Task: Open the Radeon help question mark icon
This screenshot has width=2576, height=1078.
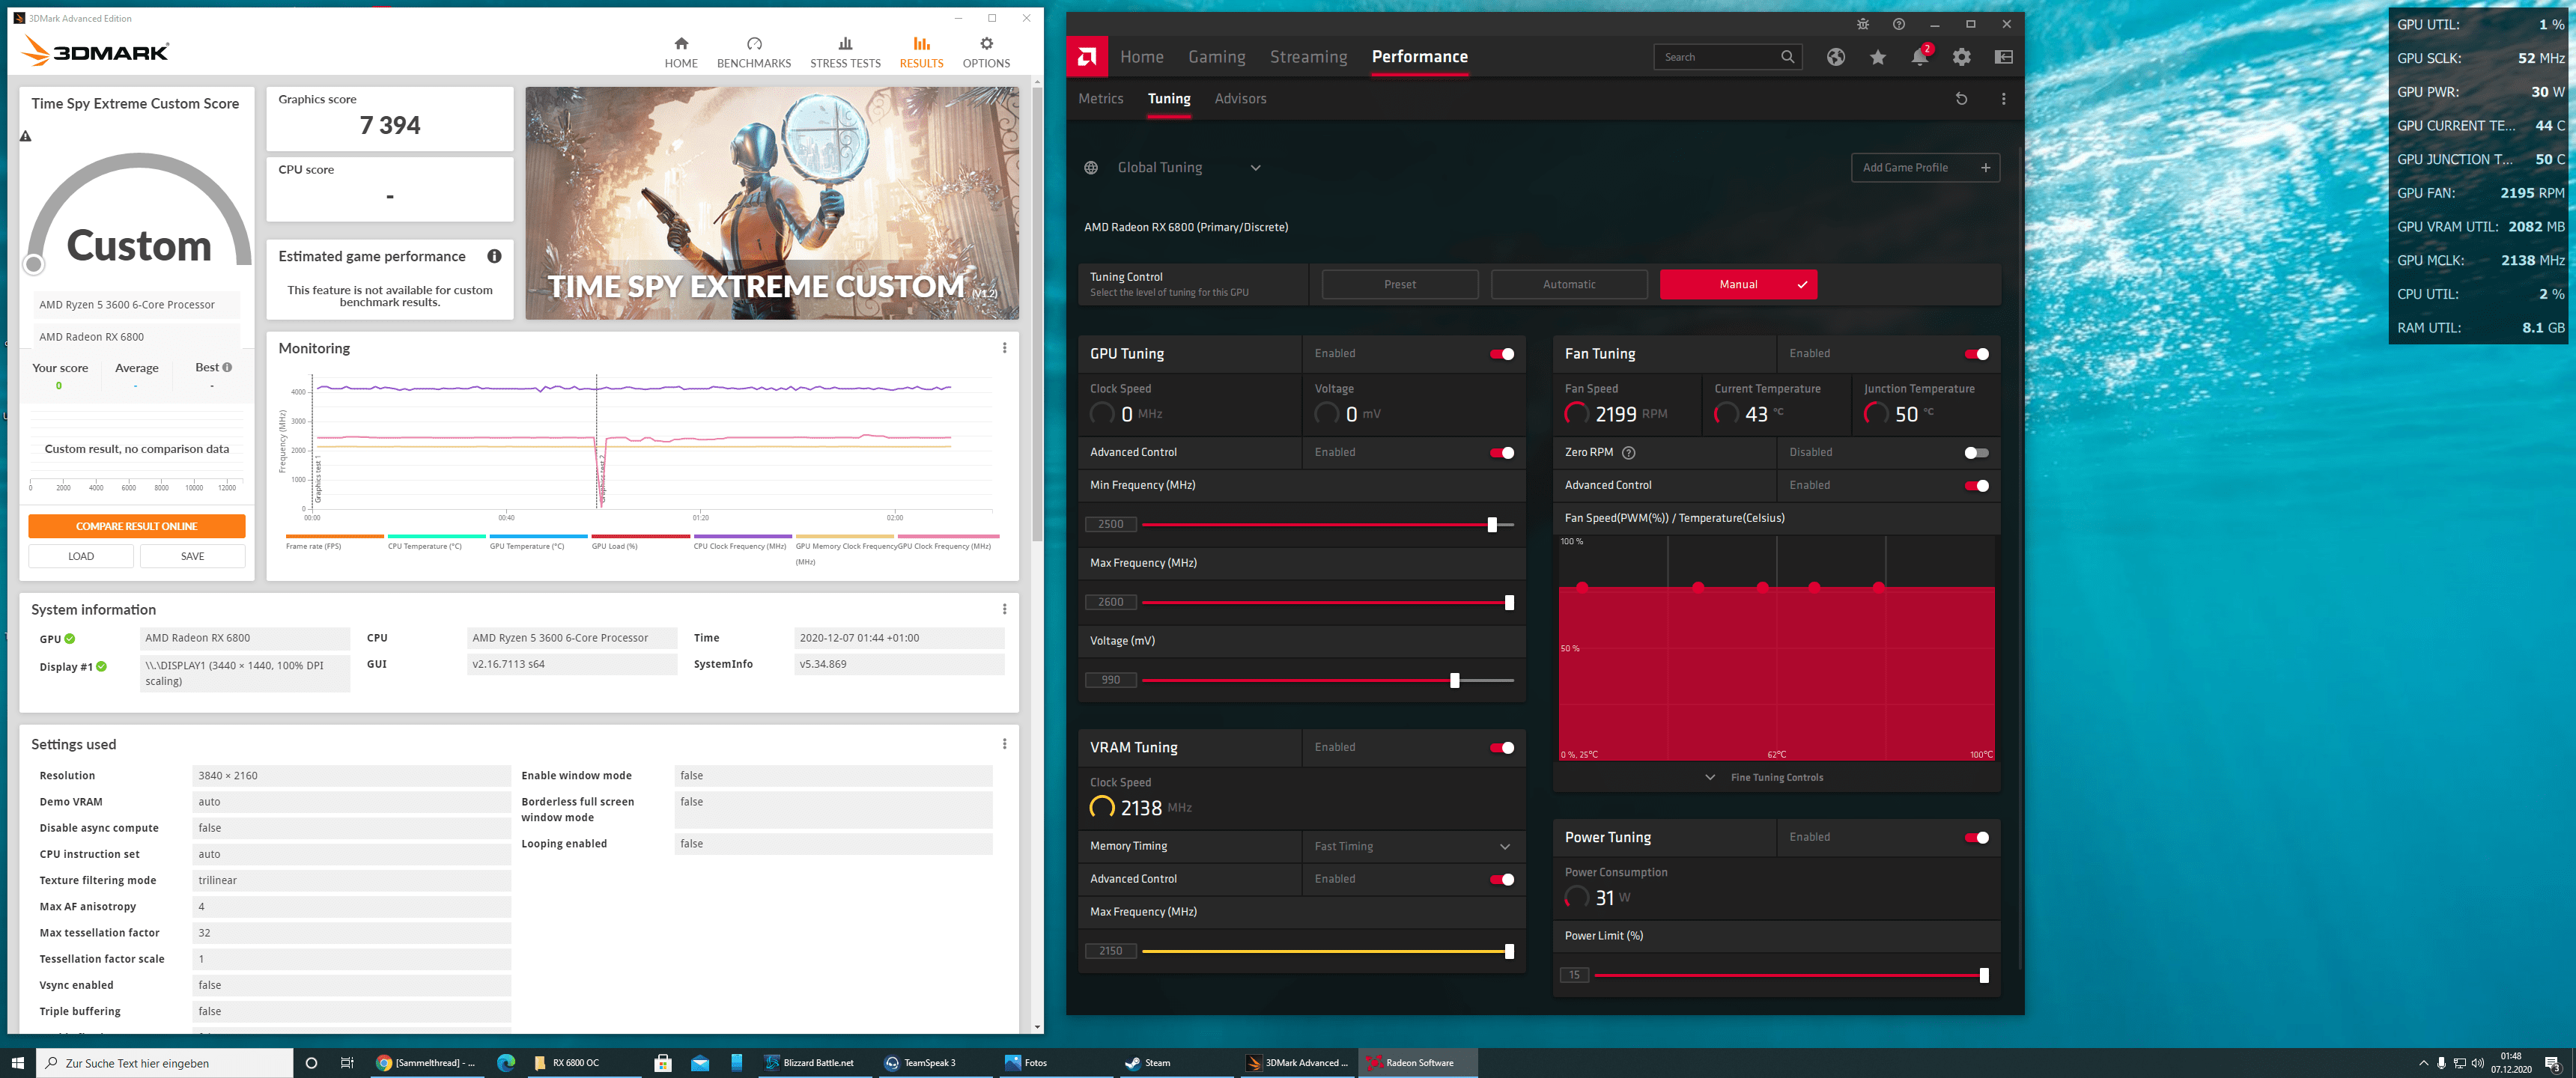Action: point(1899,24)
